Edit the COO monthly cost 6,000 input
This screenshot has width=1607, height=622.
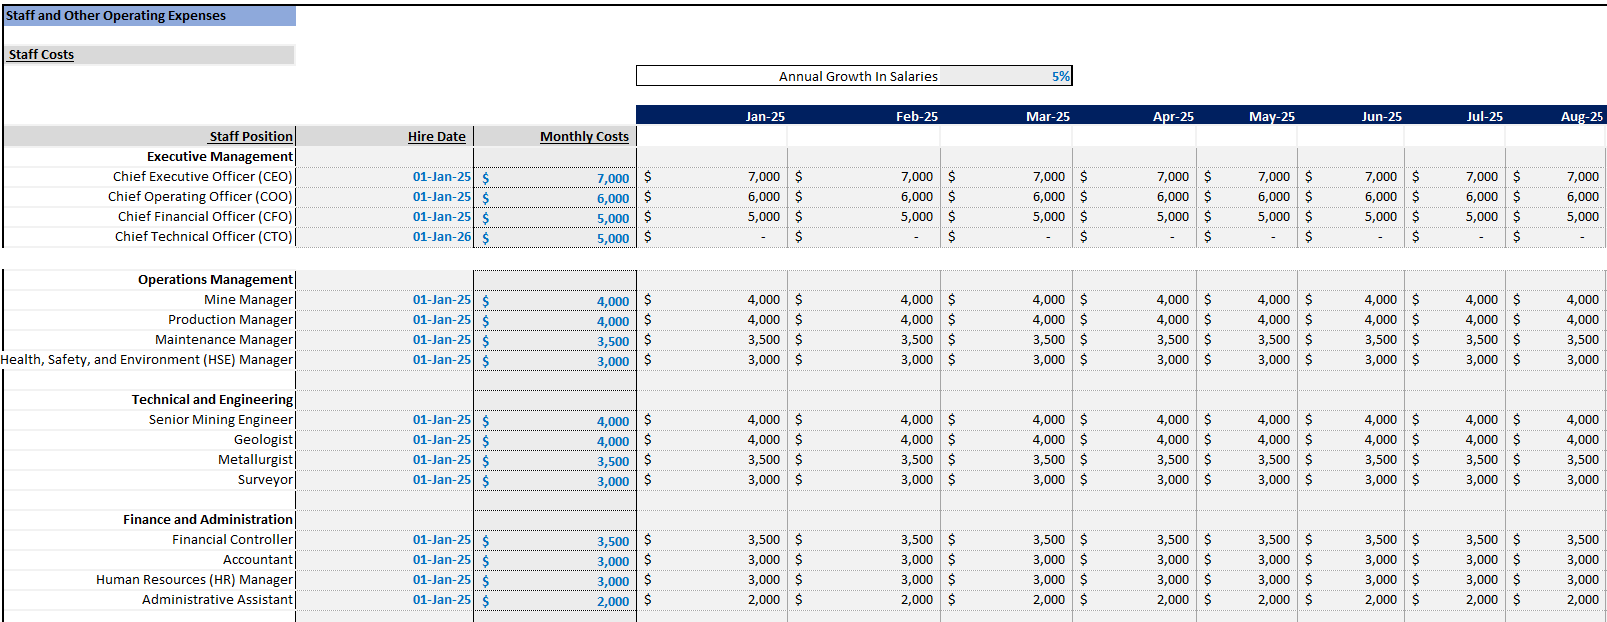tap(555, 198)
